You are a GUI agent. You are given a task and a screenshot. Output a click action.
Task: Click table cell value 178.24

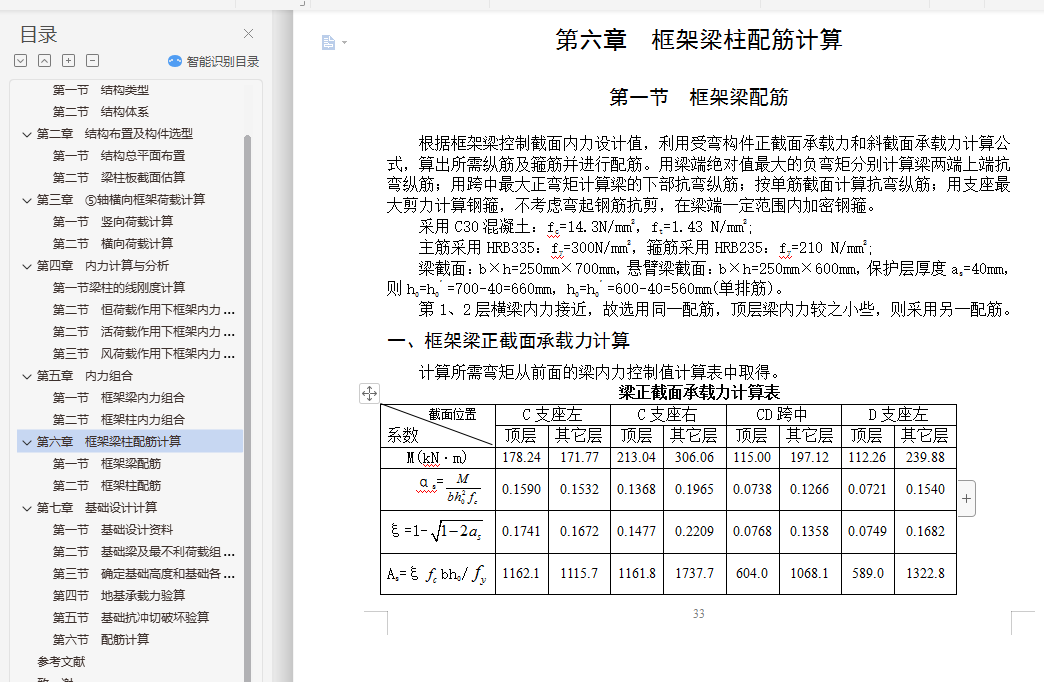pyautogui.click(x=521, y=458)
